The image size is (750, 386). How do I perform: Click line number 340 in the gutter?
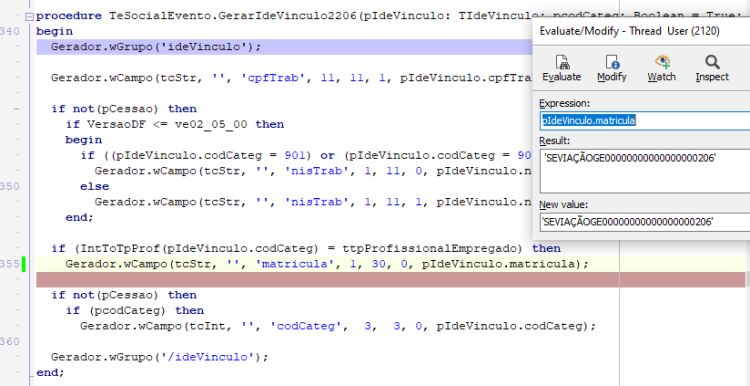(10, 32)
